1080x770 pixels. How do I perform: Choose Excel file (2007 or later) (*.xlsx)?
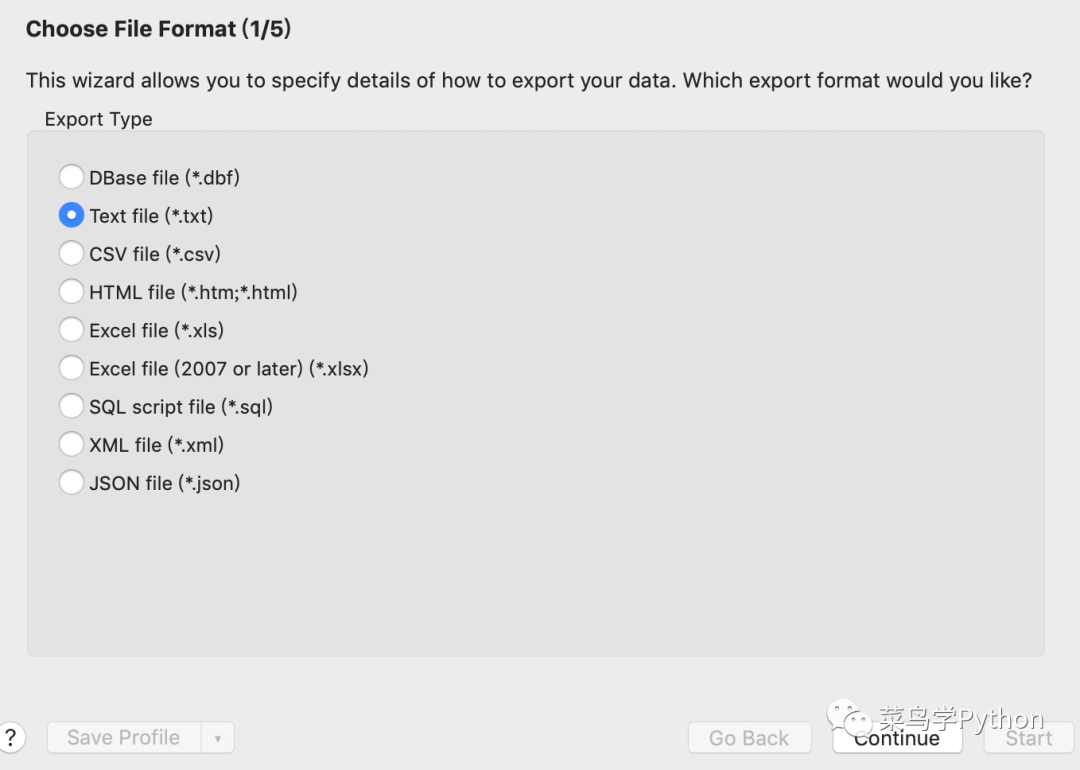click(x=71, y=368)
